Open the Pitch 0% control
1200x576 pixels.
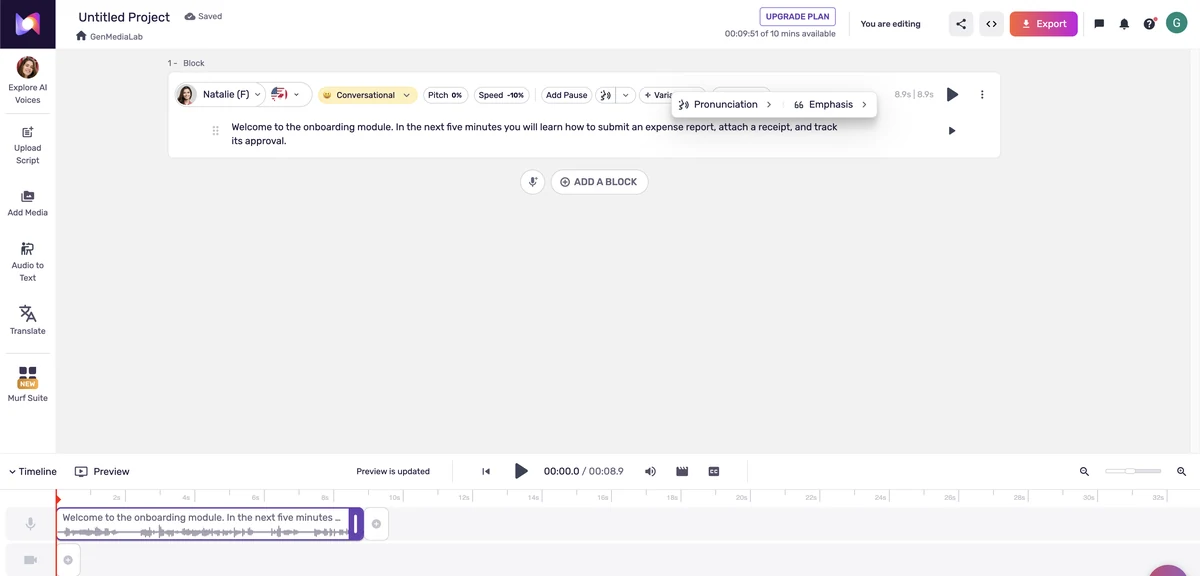(x=445, y=95)
